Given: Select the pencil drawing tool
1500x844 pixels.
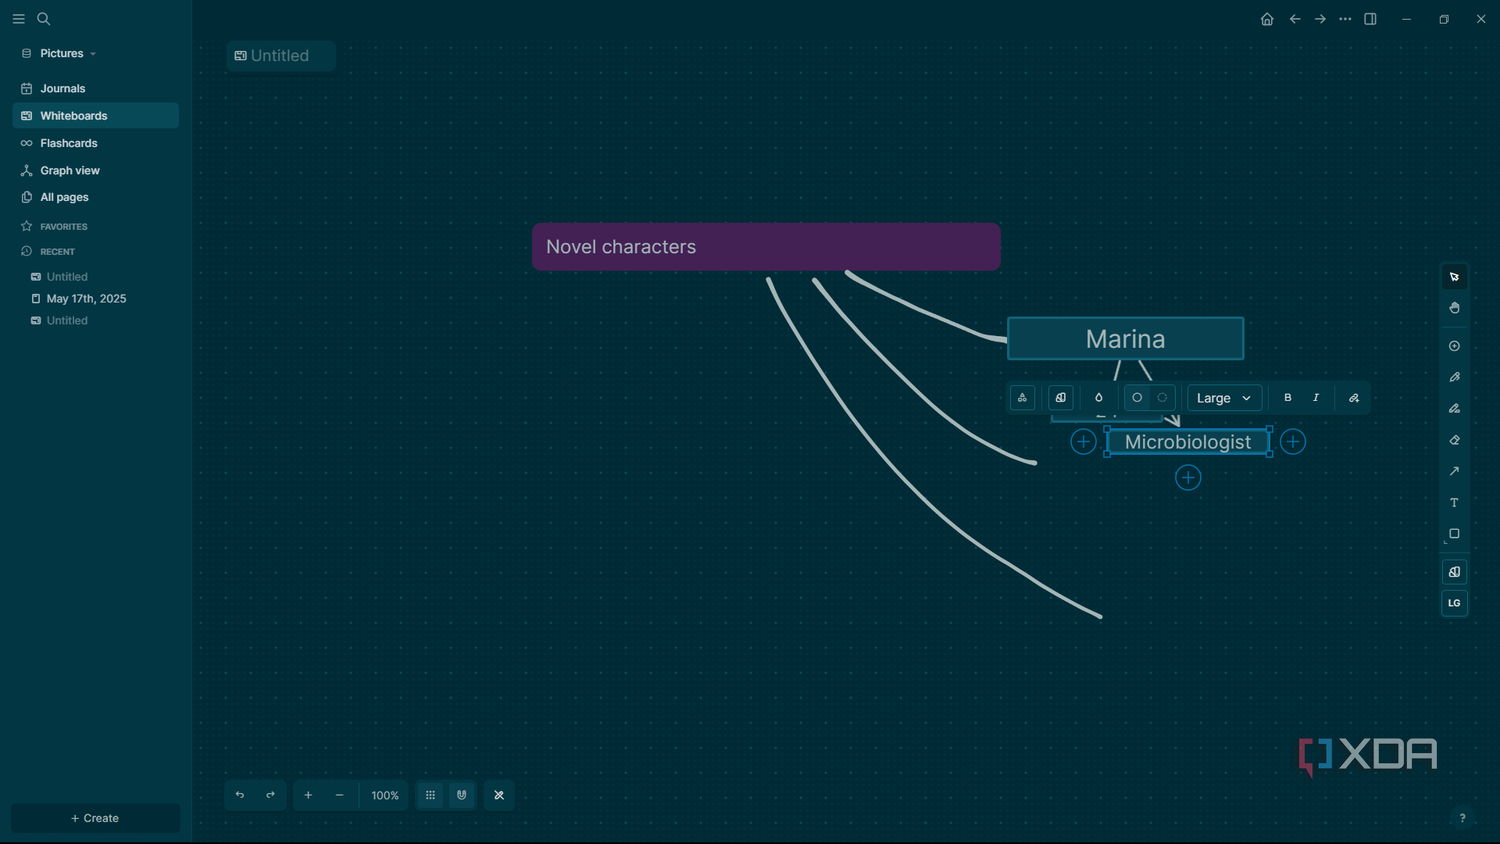Looking at the screenshot, I should pos(1454,377).
